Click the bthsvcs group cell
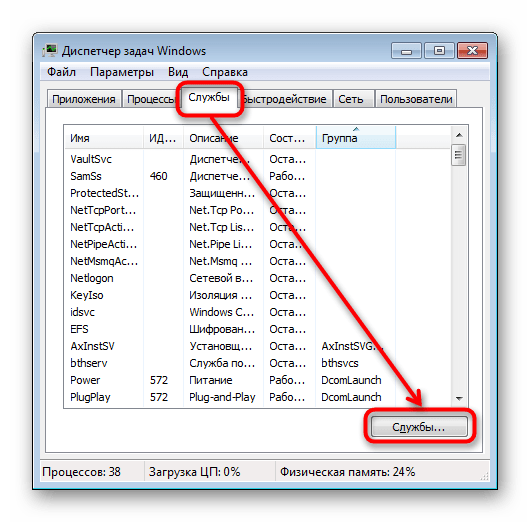The image size is (530, 522). click(x=340, y=363)
